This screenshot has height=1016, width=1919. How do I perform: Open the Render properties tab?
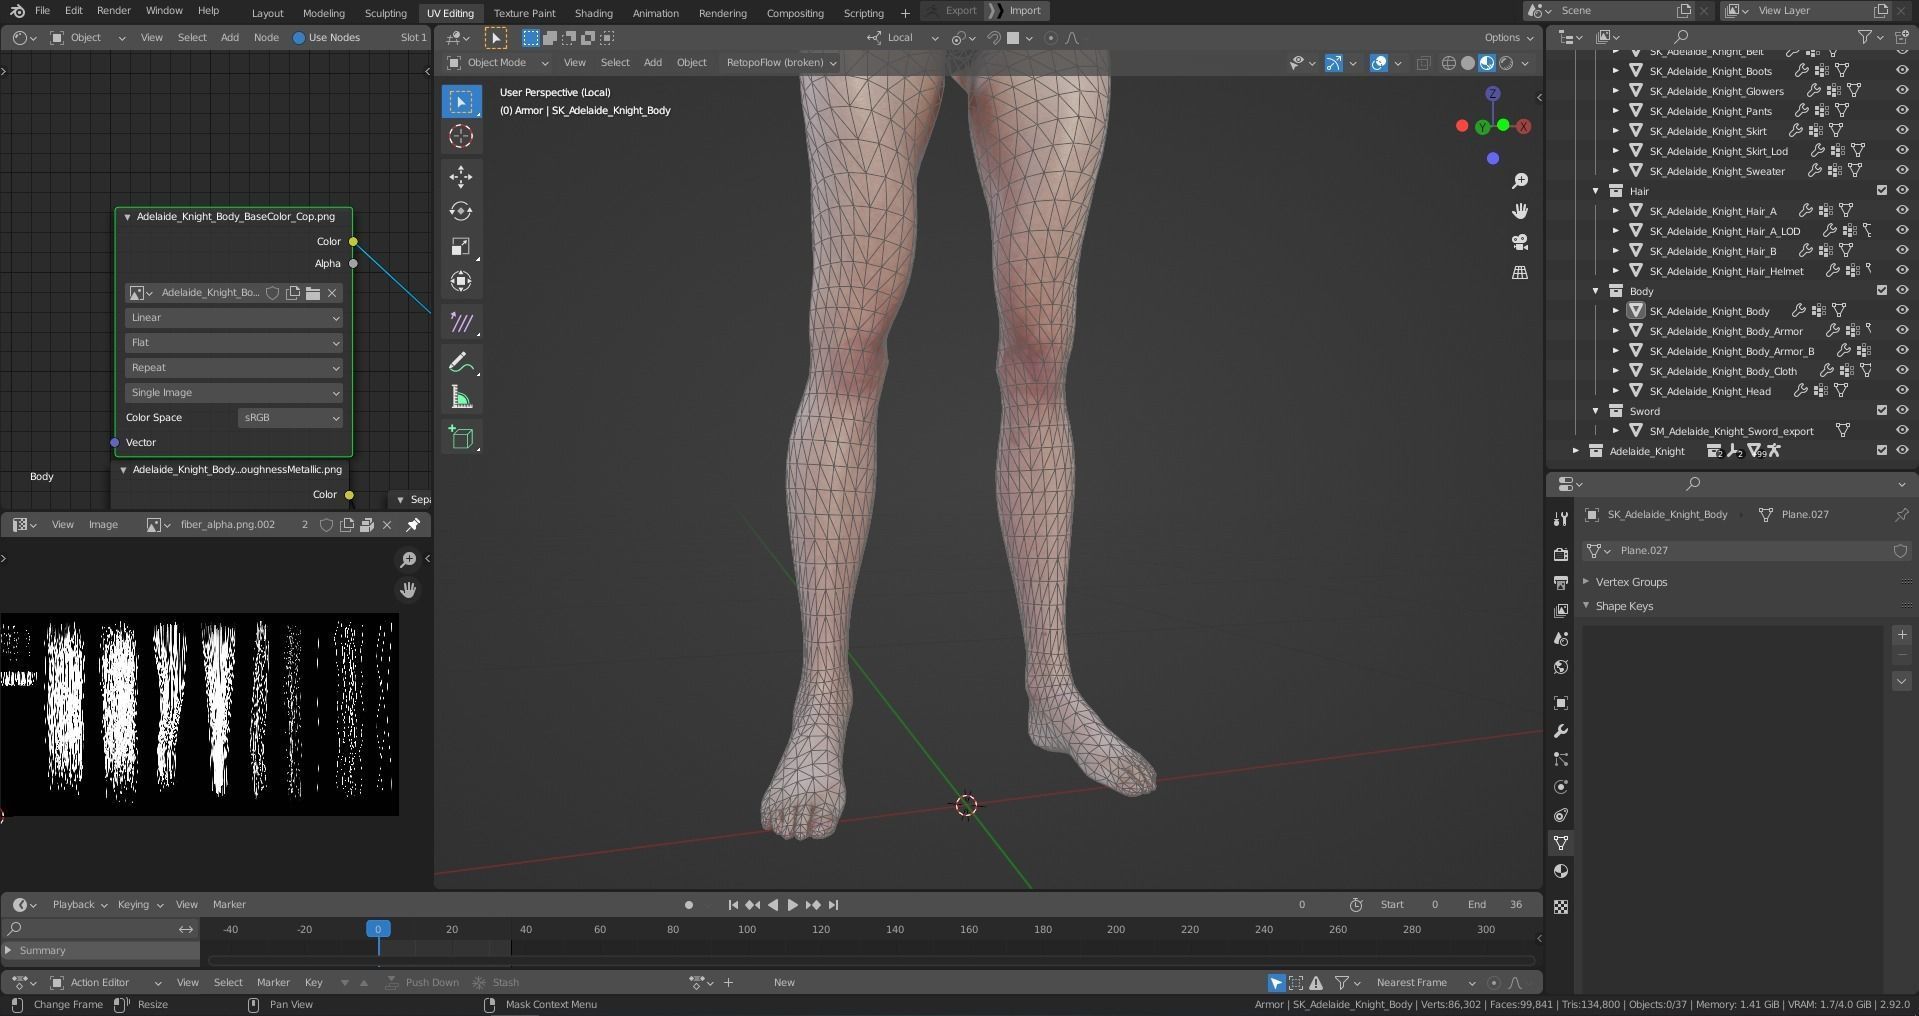1560,554
